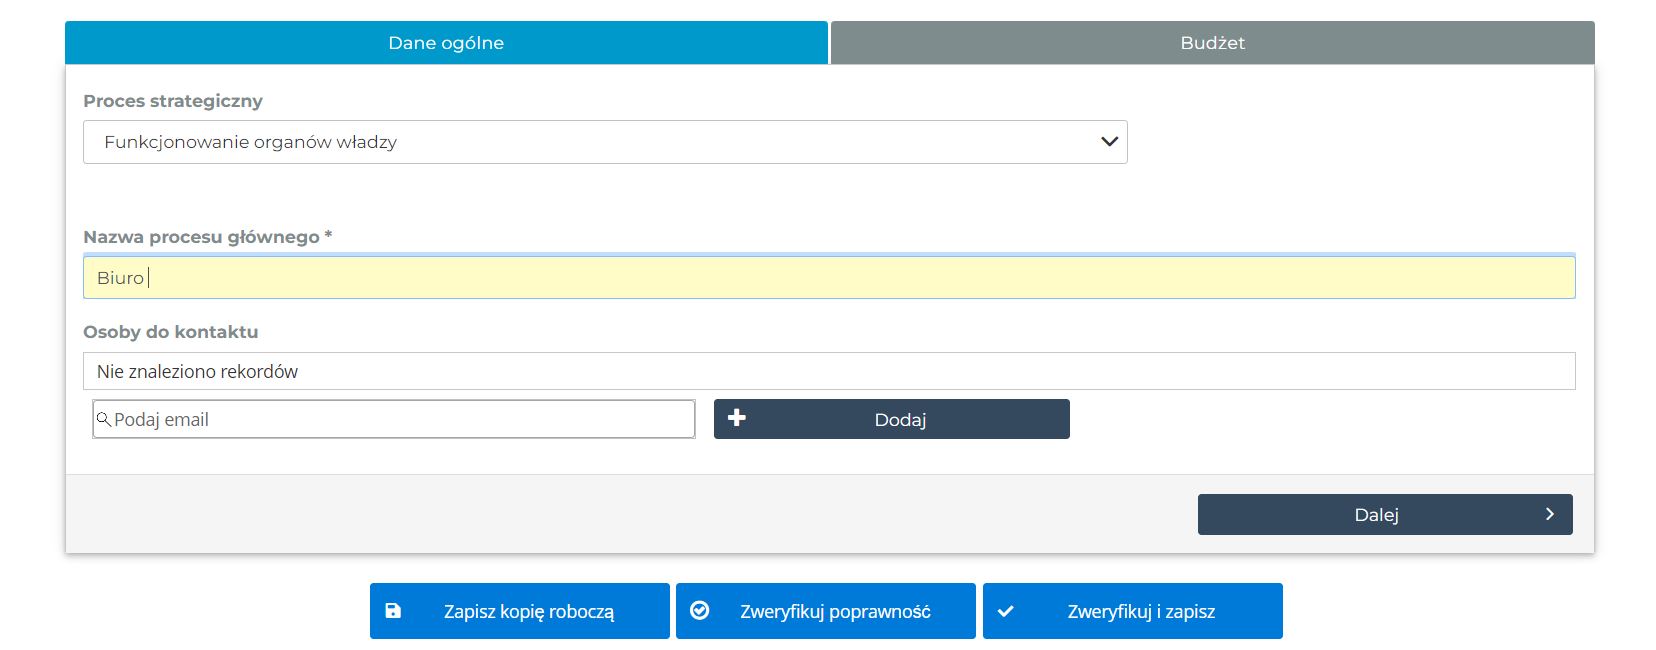1656x650 pixels.
Task: Open the Proces strategiczny dropdown arrow
Action: pos(1108,142)
